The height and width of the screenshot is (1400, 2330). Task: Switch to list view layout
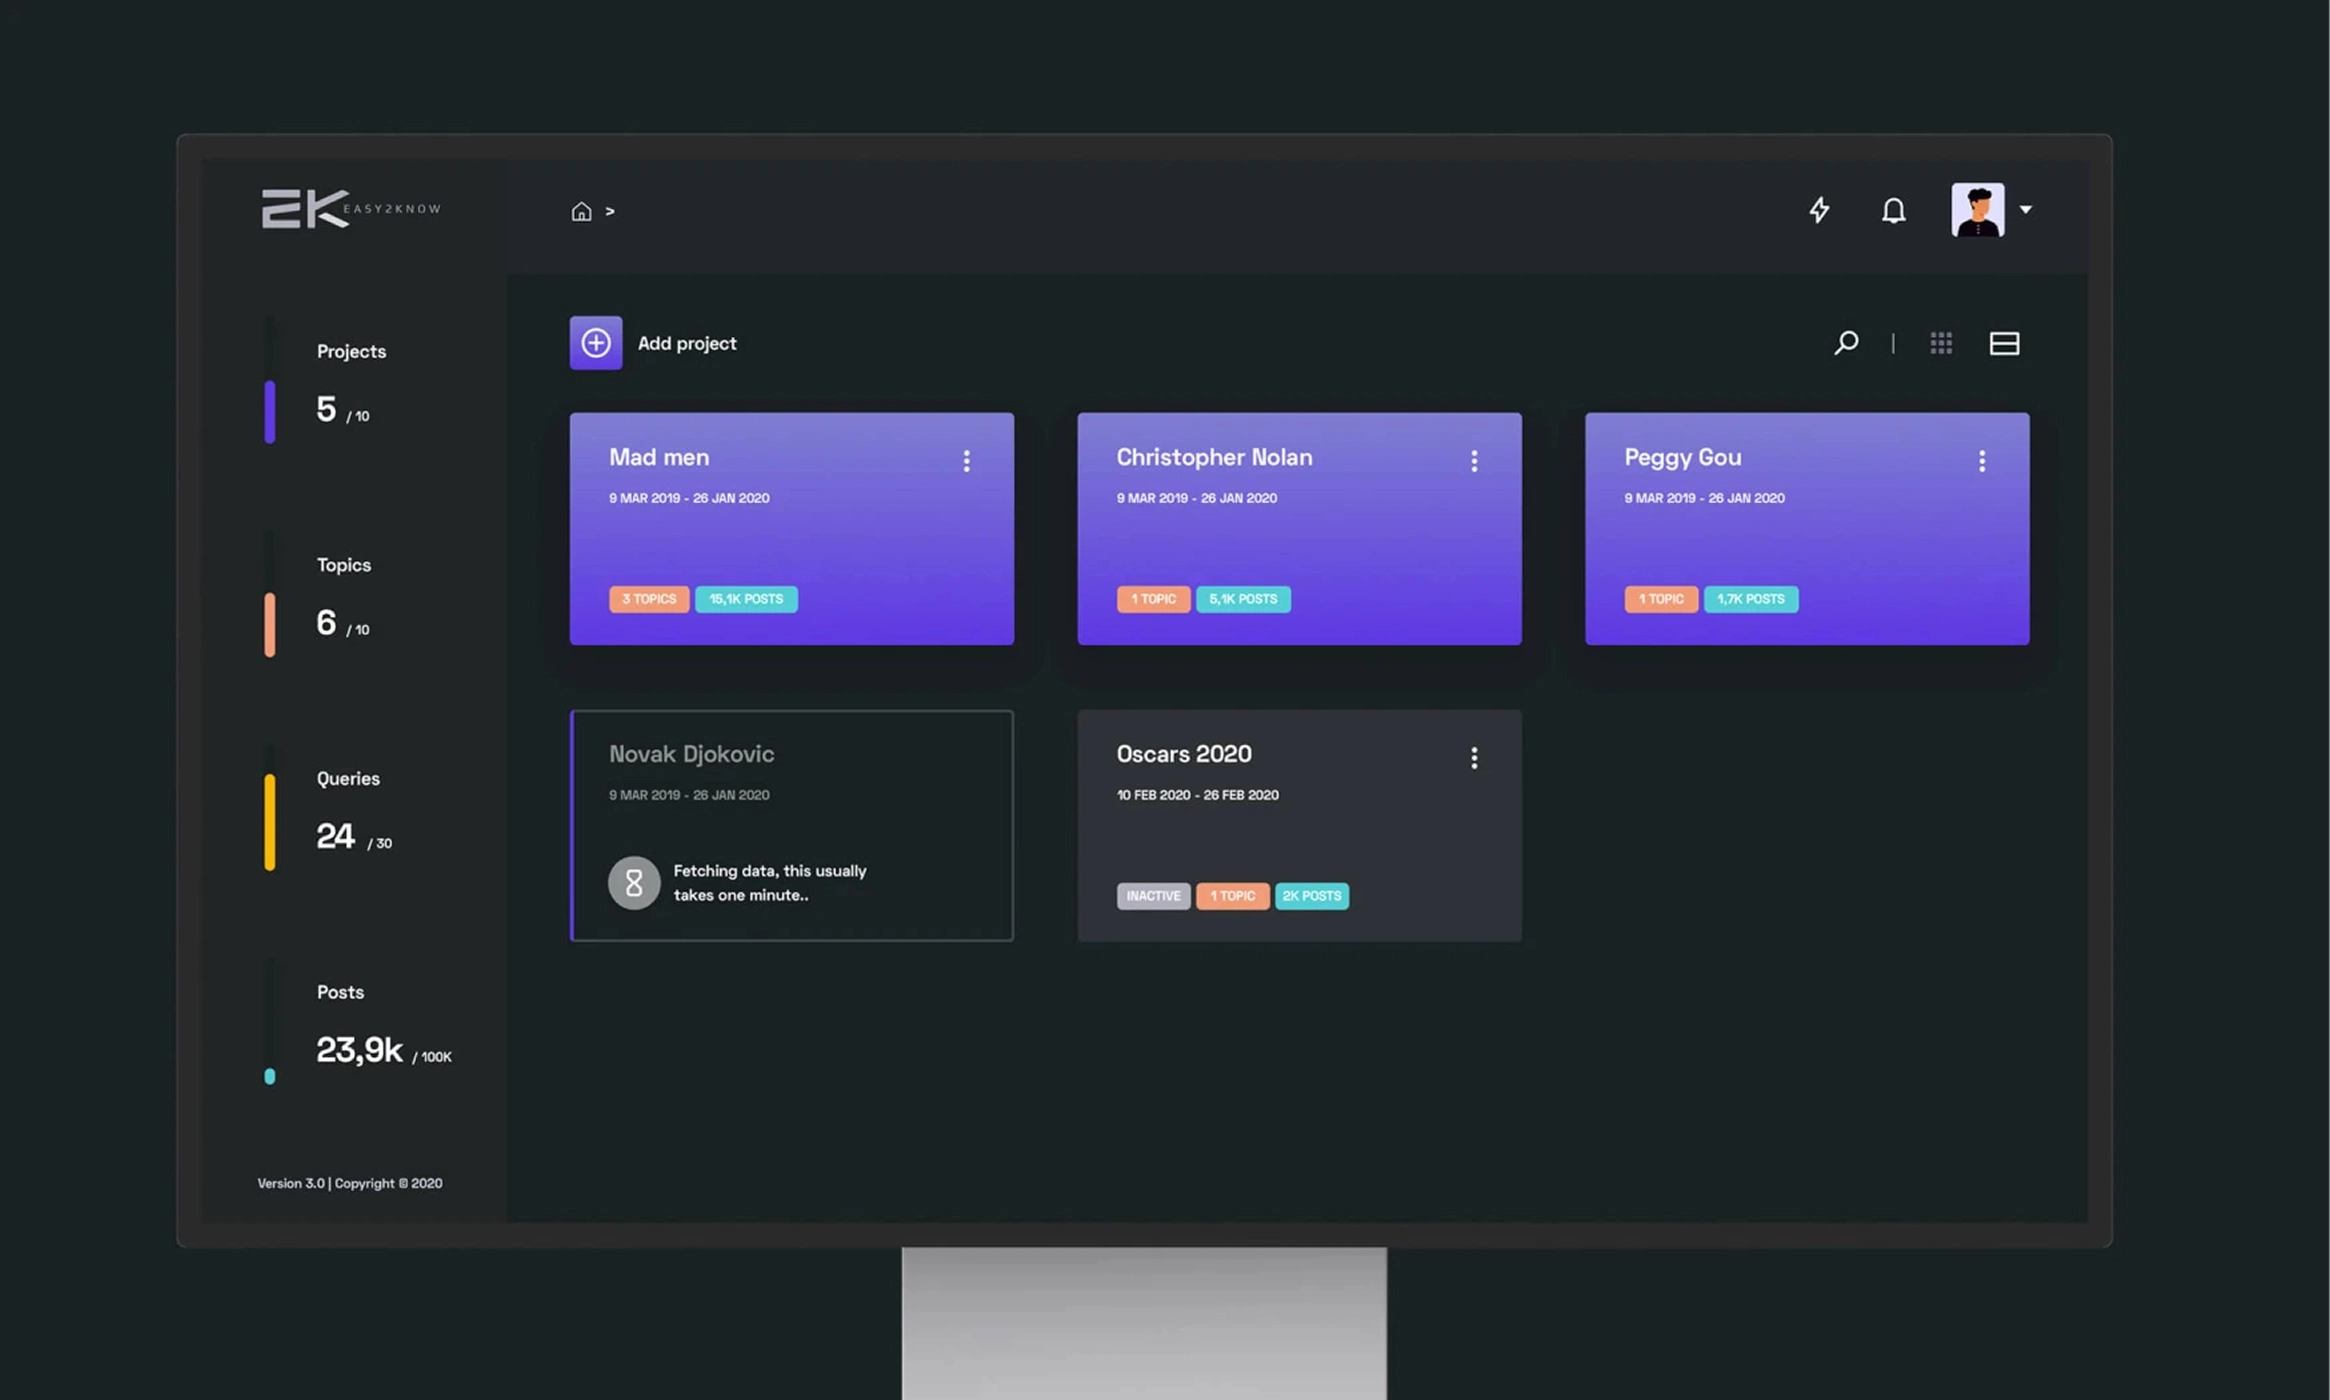[2004, 343]
